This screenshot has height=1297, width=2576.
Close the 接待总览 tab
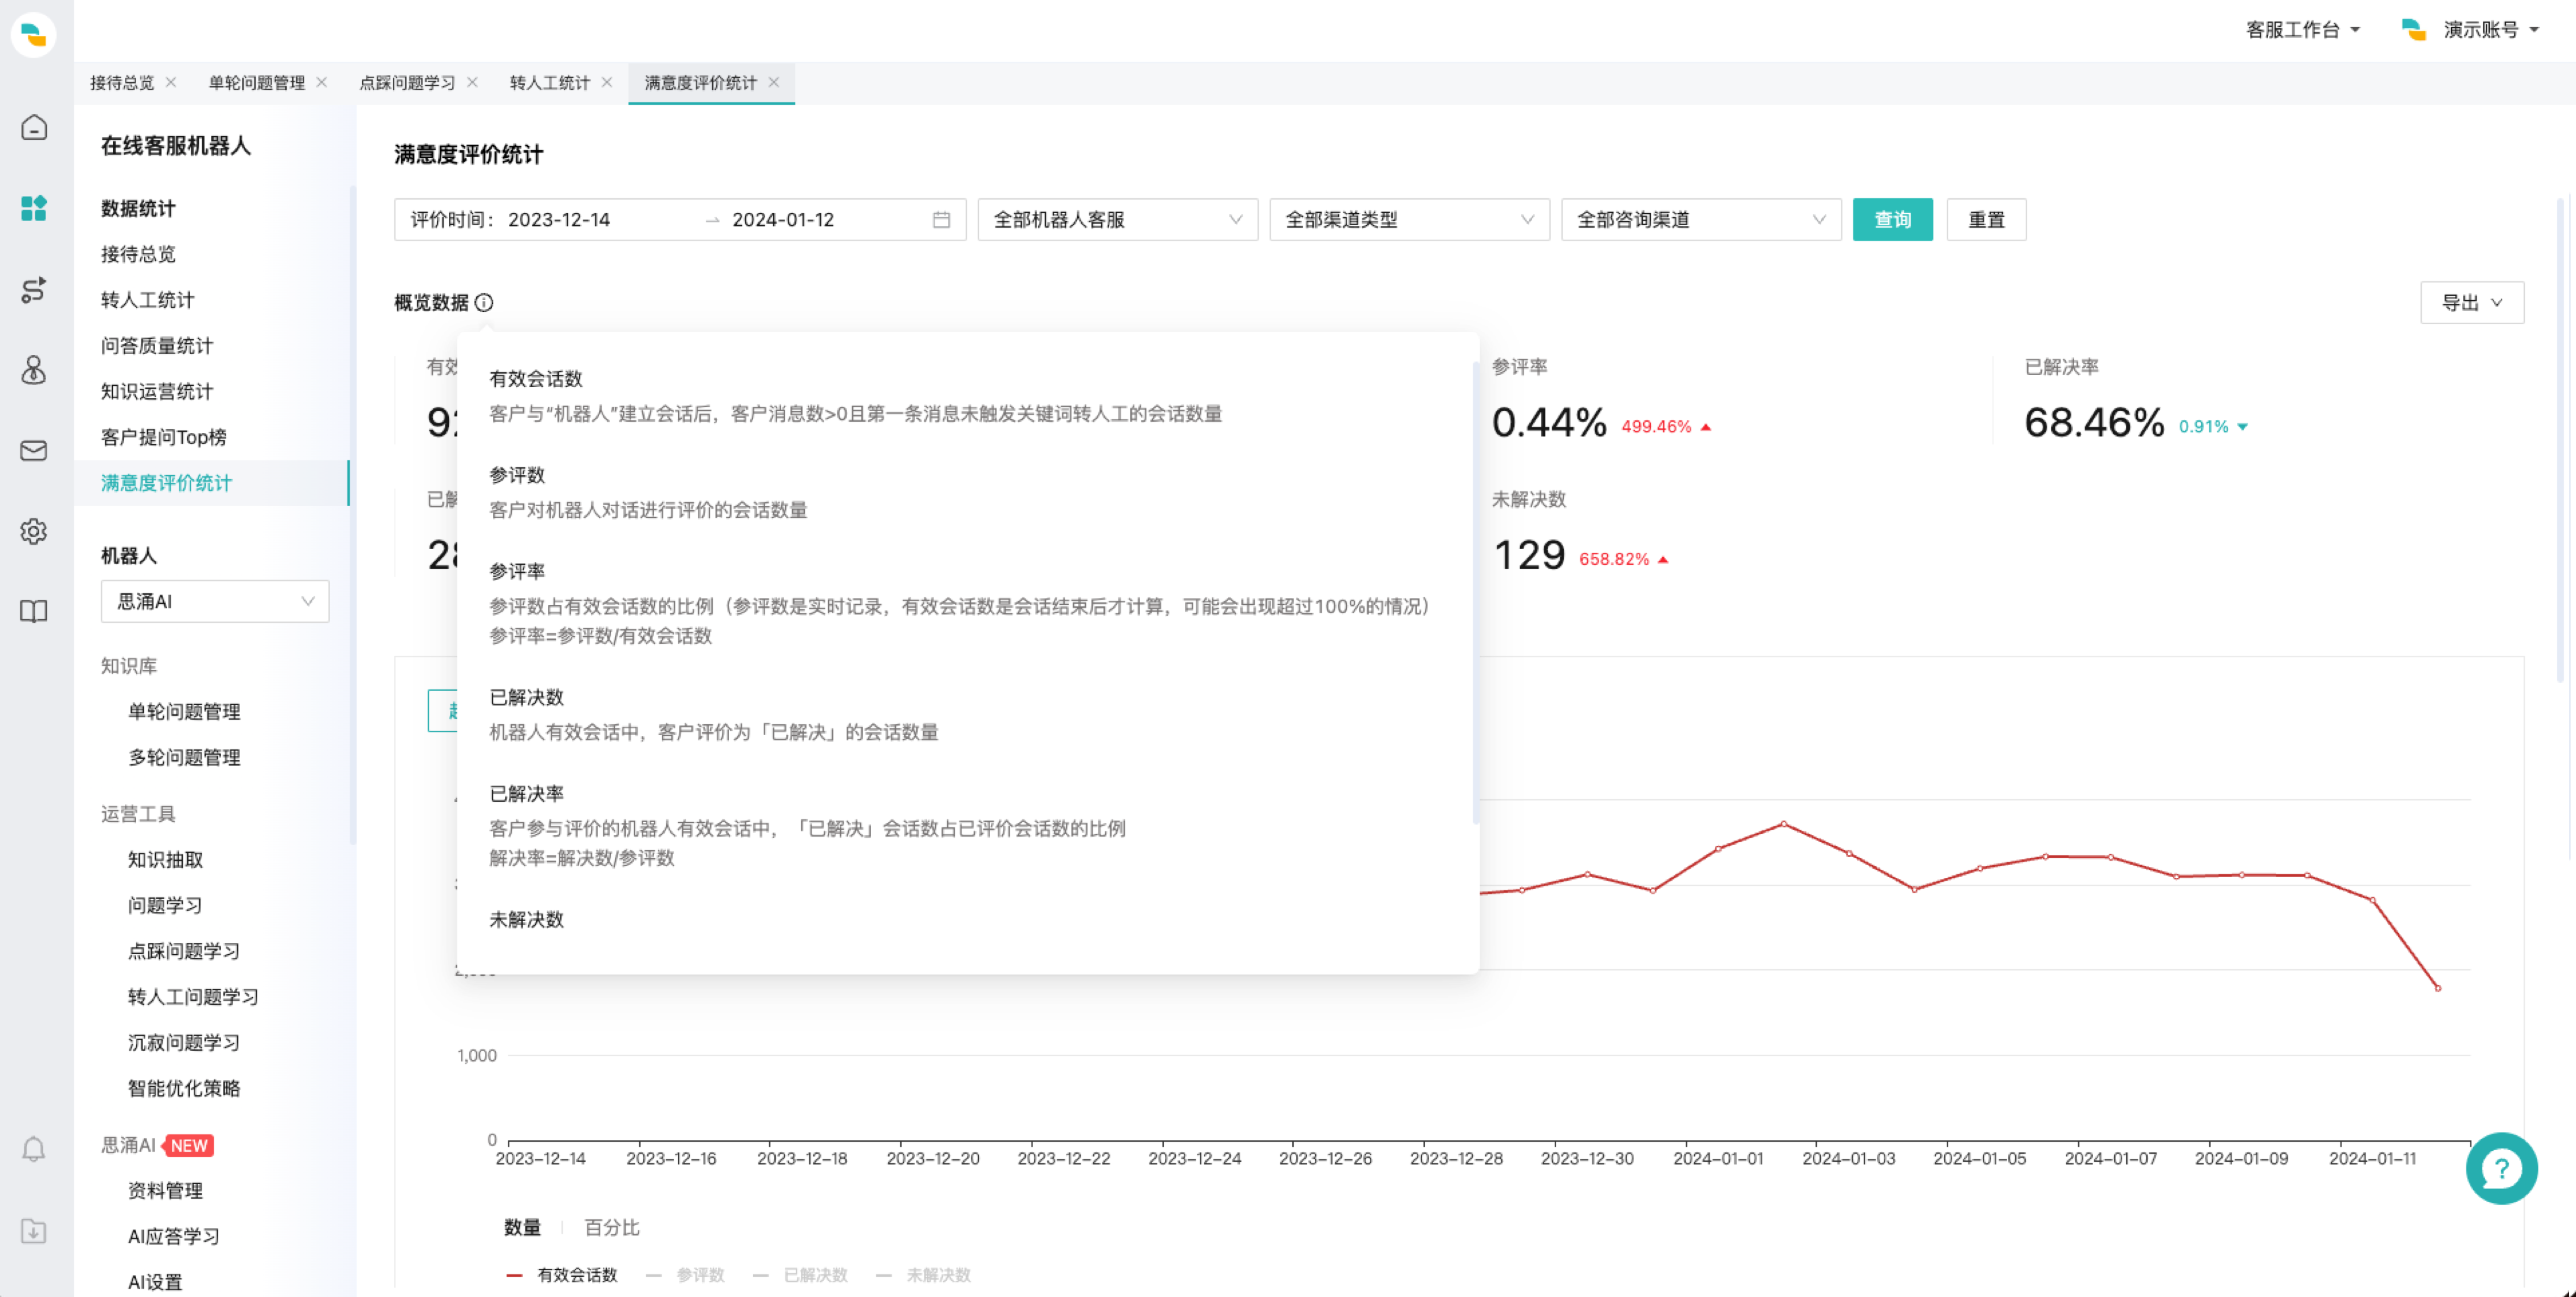171,82
